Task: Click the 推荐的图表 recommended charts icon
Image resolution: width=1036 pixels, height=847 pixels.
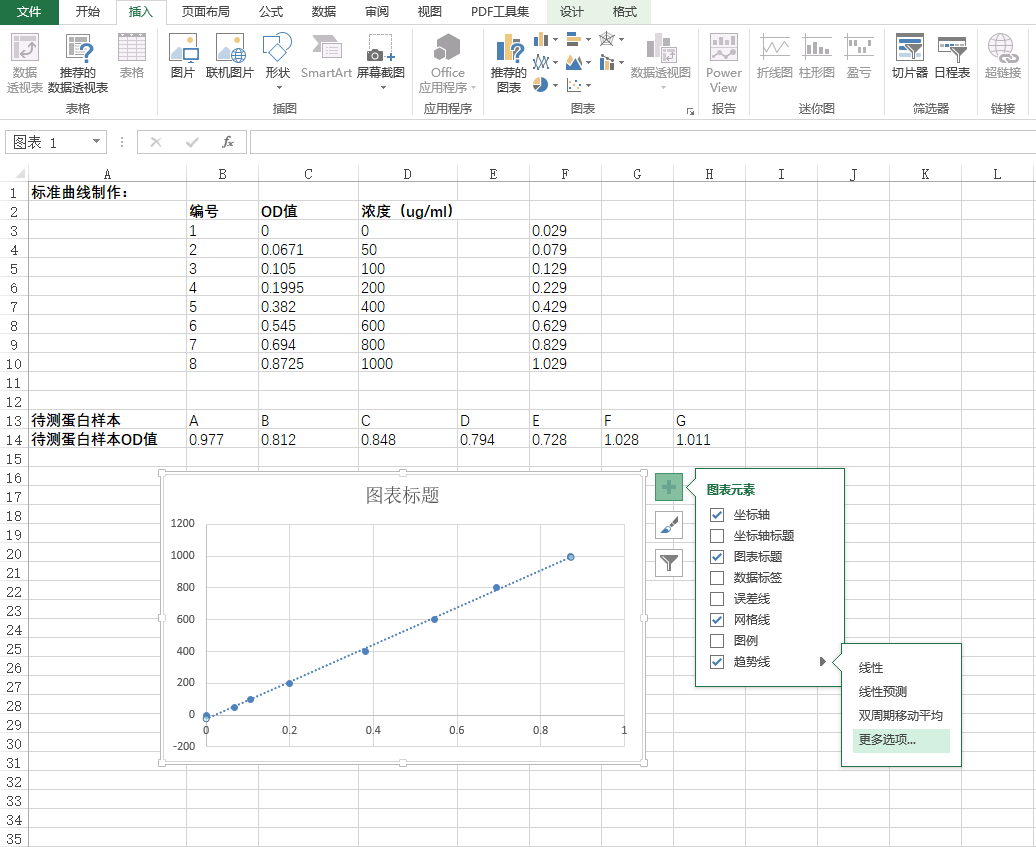Action: [509, 63]
